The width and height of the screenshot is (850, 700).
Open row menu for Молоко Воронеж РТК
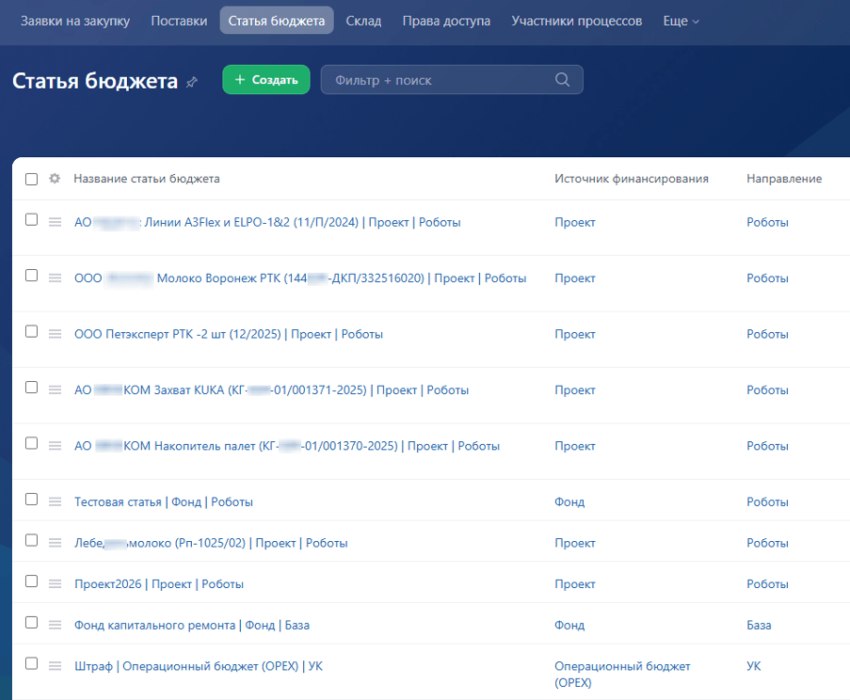click(x=55, y=278)
